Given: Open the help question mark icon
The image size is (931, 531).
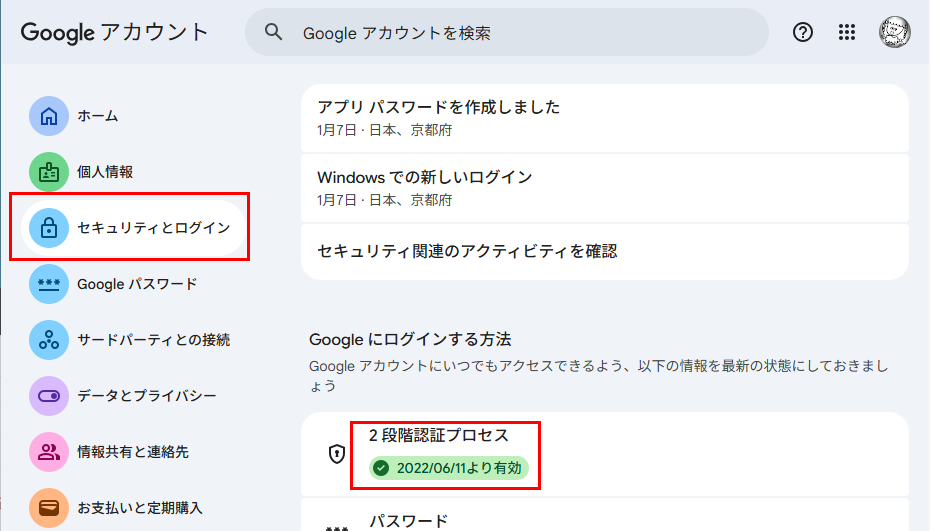Looking at the screenshot, I should (803, 32).
